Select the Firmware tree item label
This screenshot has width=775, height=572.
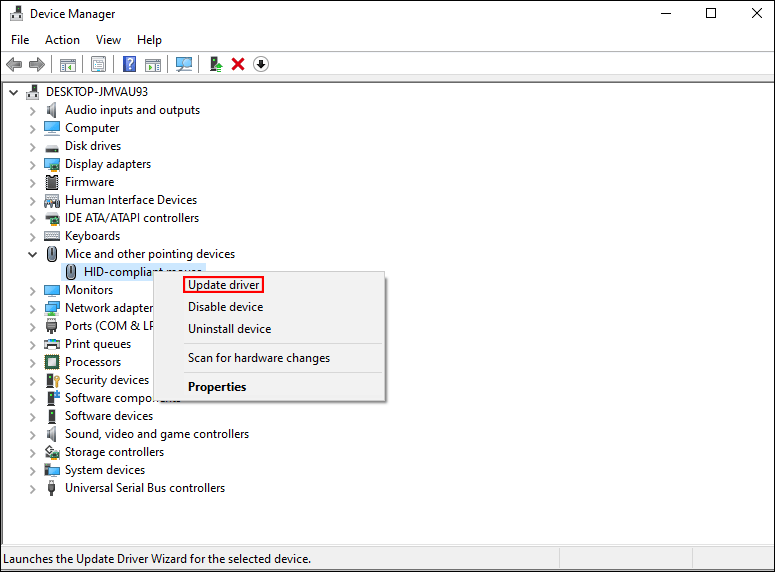pos(89,182)
